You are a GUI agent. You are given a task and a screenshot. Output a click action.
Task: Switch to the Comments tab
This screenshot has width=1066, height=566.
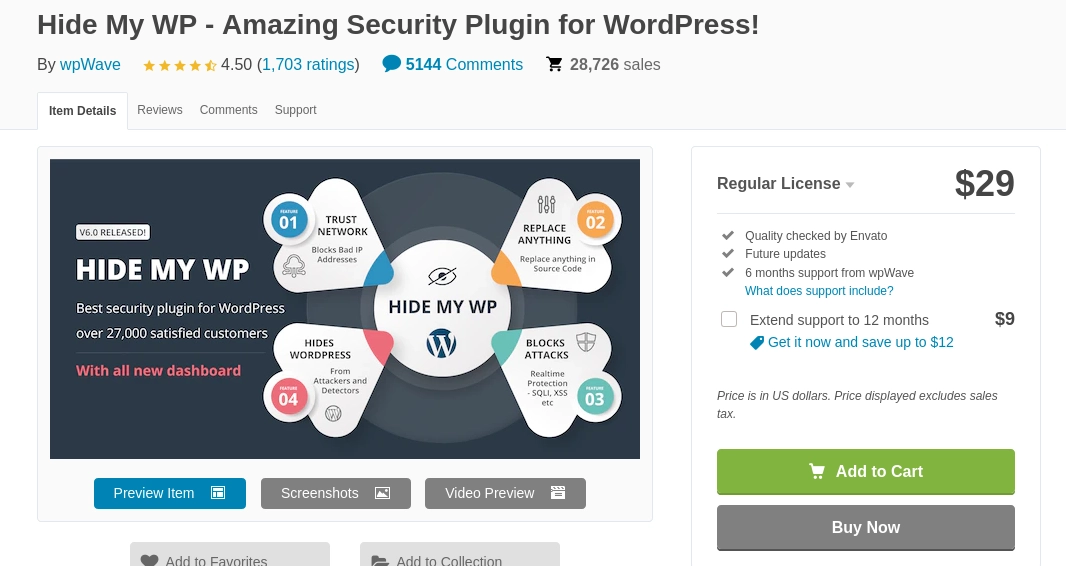(x=228, y=110)
